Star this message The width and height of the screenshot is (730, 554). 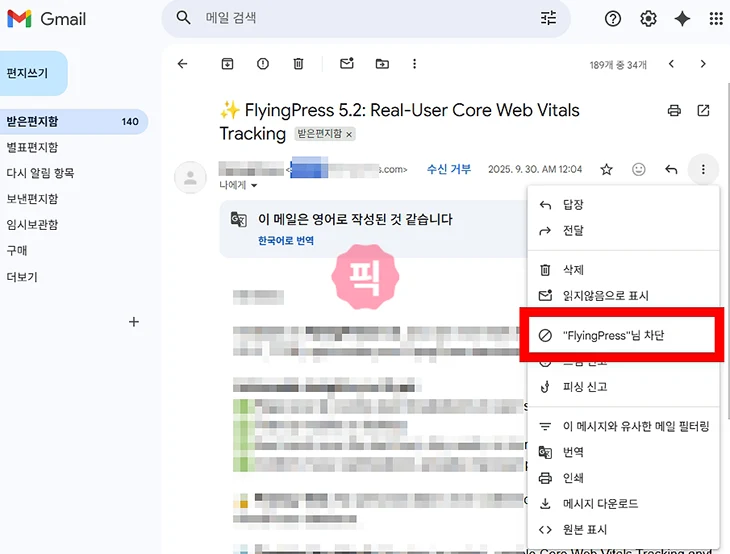(606, 169)
